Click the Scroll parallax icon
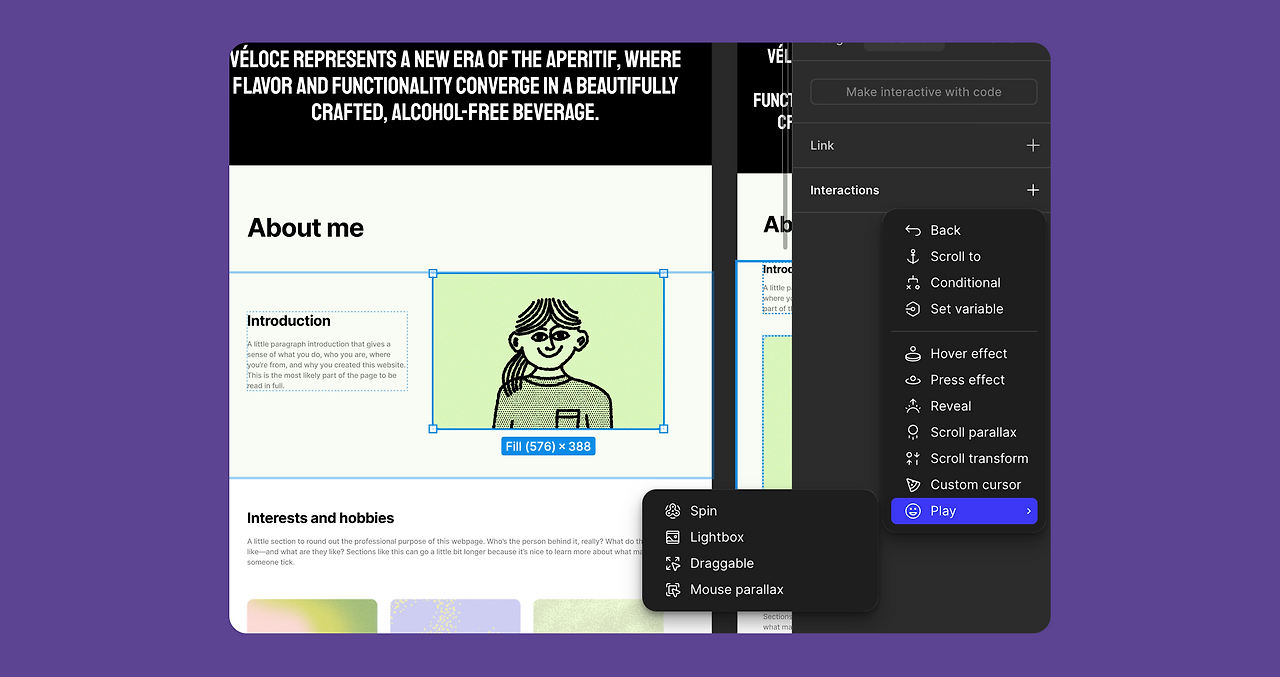Screen dimensions: 1280x677 click(912, 432)
